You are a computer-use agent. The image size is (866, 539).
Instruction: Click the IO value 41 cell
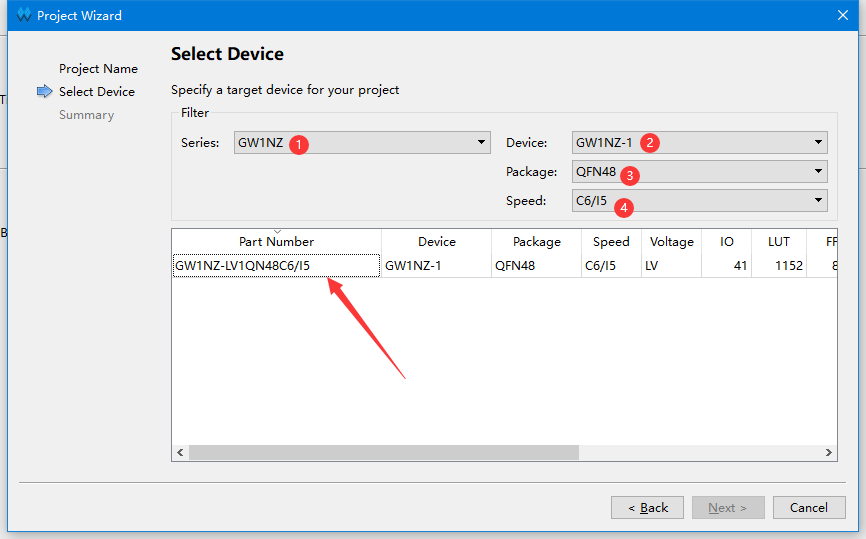pos(726,266)
